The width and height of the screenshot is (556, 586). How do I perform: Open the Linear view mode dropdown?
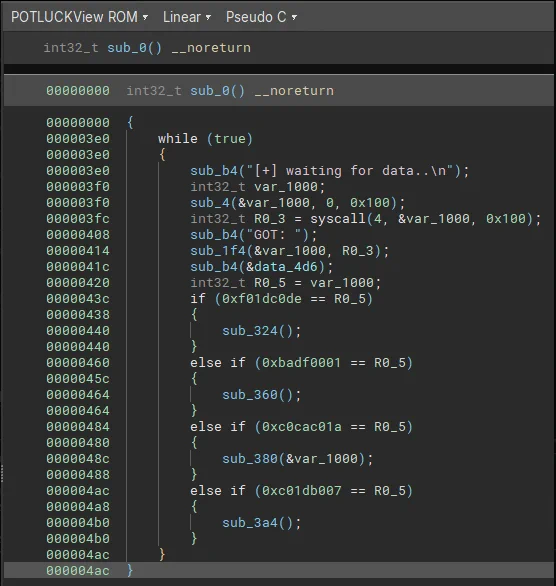pyautogui.click(x=187, y=17)
